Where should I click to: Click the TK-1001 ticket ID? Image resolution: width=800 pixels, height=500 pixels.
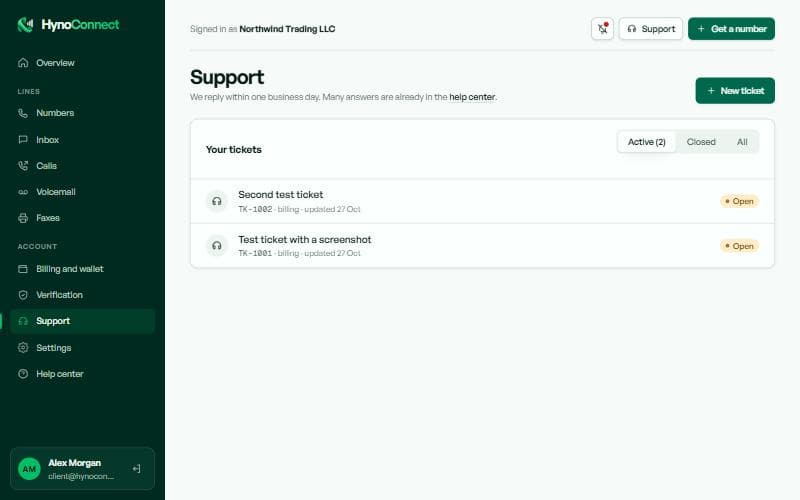pos(255,253)
